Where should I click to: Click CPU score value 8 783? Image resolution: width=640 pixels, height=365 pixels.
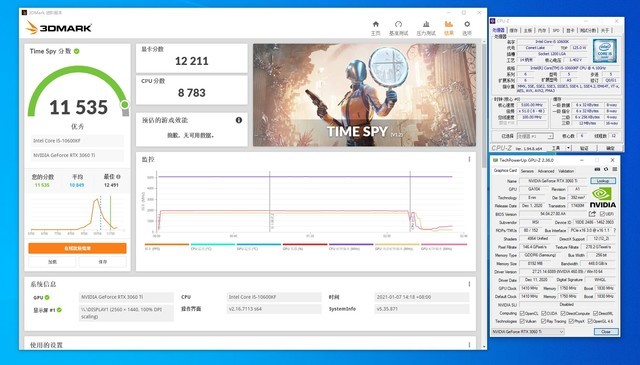191,93
